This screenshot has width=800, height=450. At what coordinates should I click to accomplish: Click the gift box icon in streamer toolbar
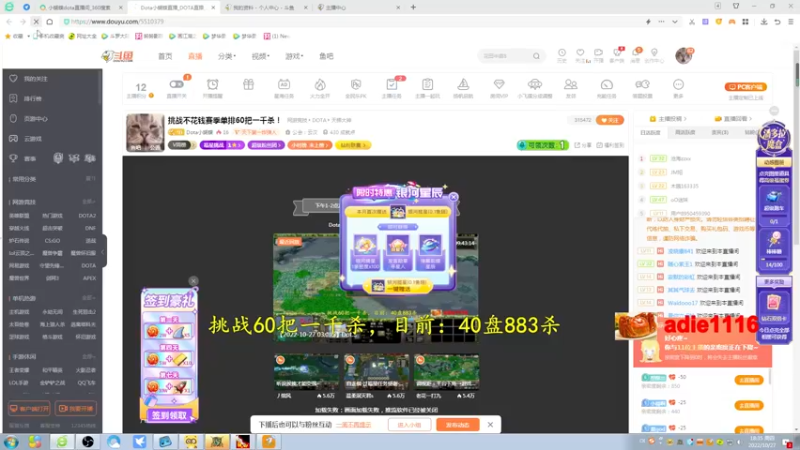pos(248,85)
